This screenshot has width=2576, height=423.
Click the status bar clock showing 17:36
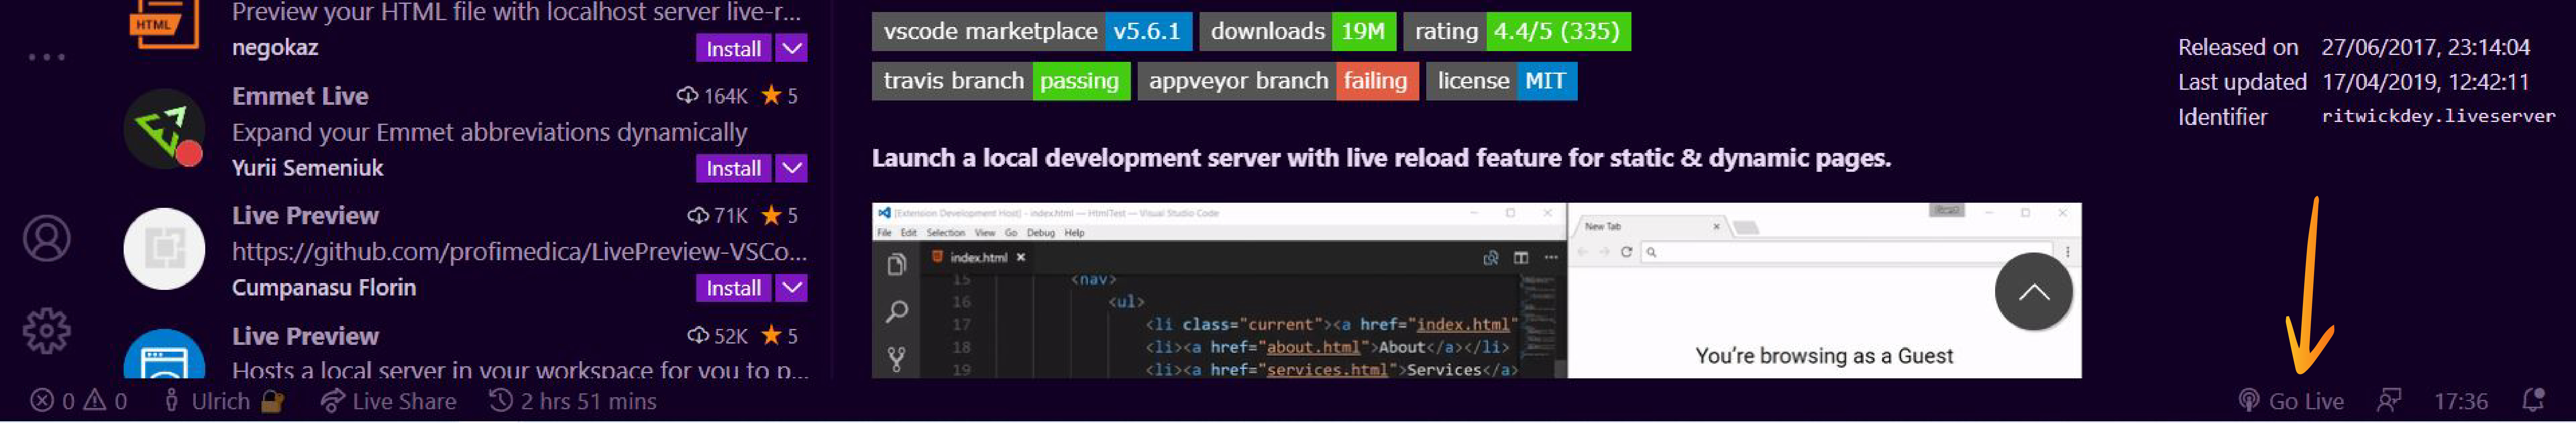[2460, 401]
